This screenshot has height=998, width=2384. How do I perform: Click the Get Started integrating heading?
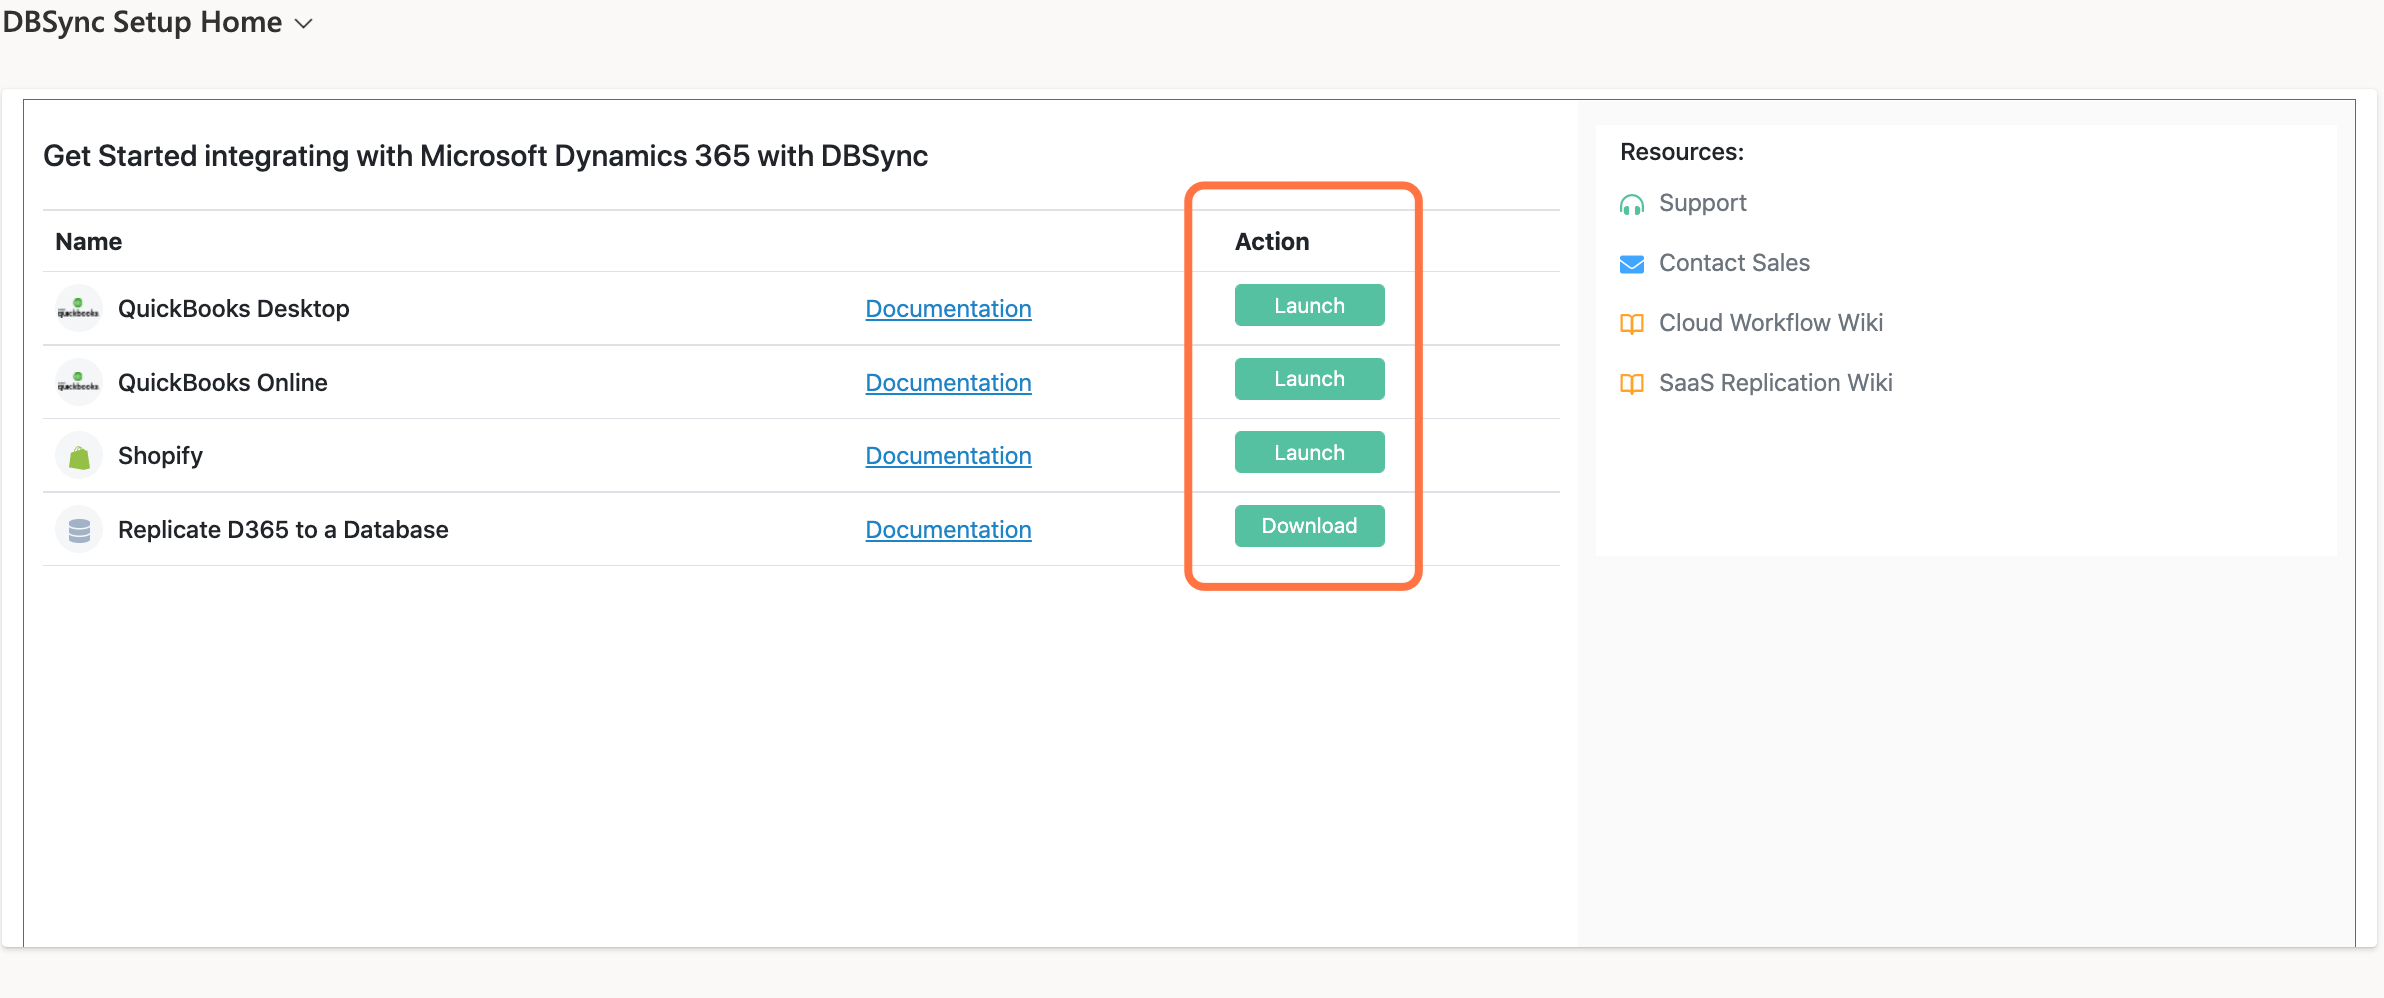click(x=486, y=156)
